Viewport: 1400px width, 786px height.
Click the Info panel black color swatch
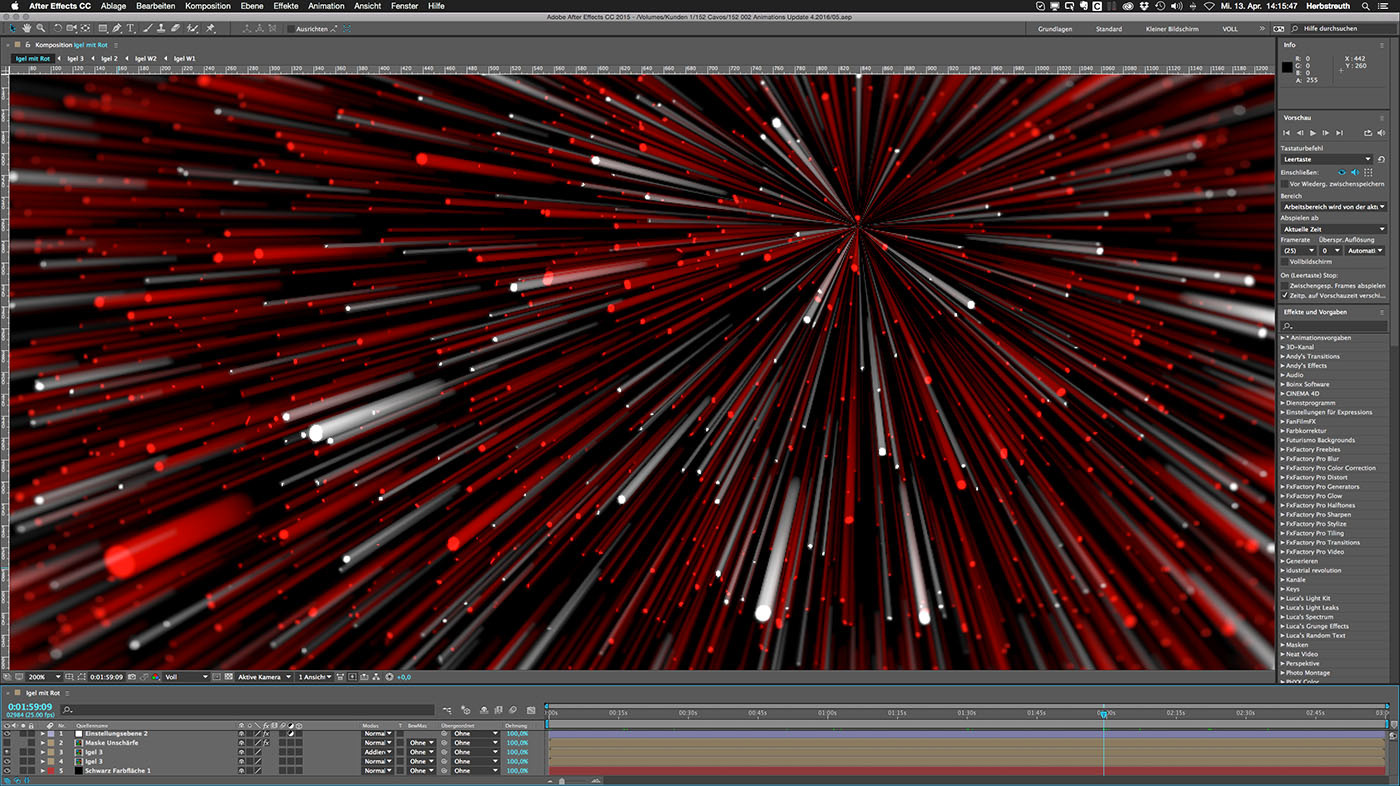[x=1288, y=67]
